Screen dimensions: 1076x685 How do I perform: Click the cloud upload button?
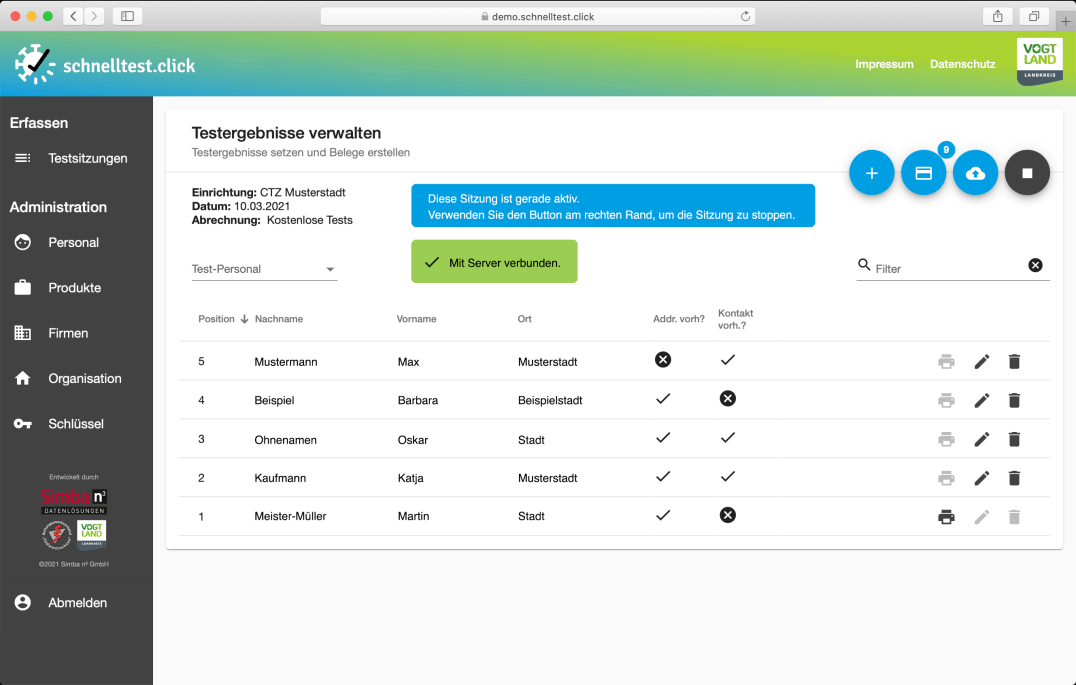975,173
